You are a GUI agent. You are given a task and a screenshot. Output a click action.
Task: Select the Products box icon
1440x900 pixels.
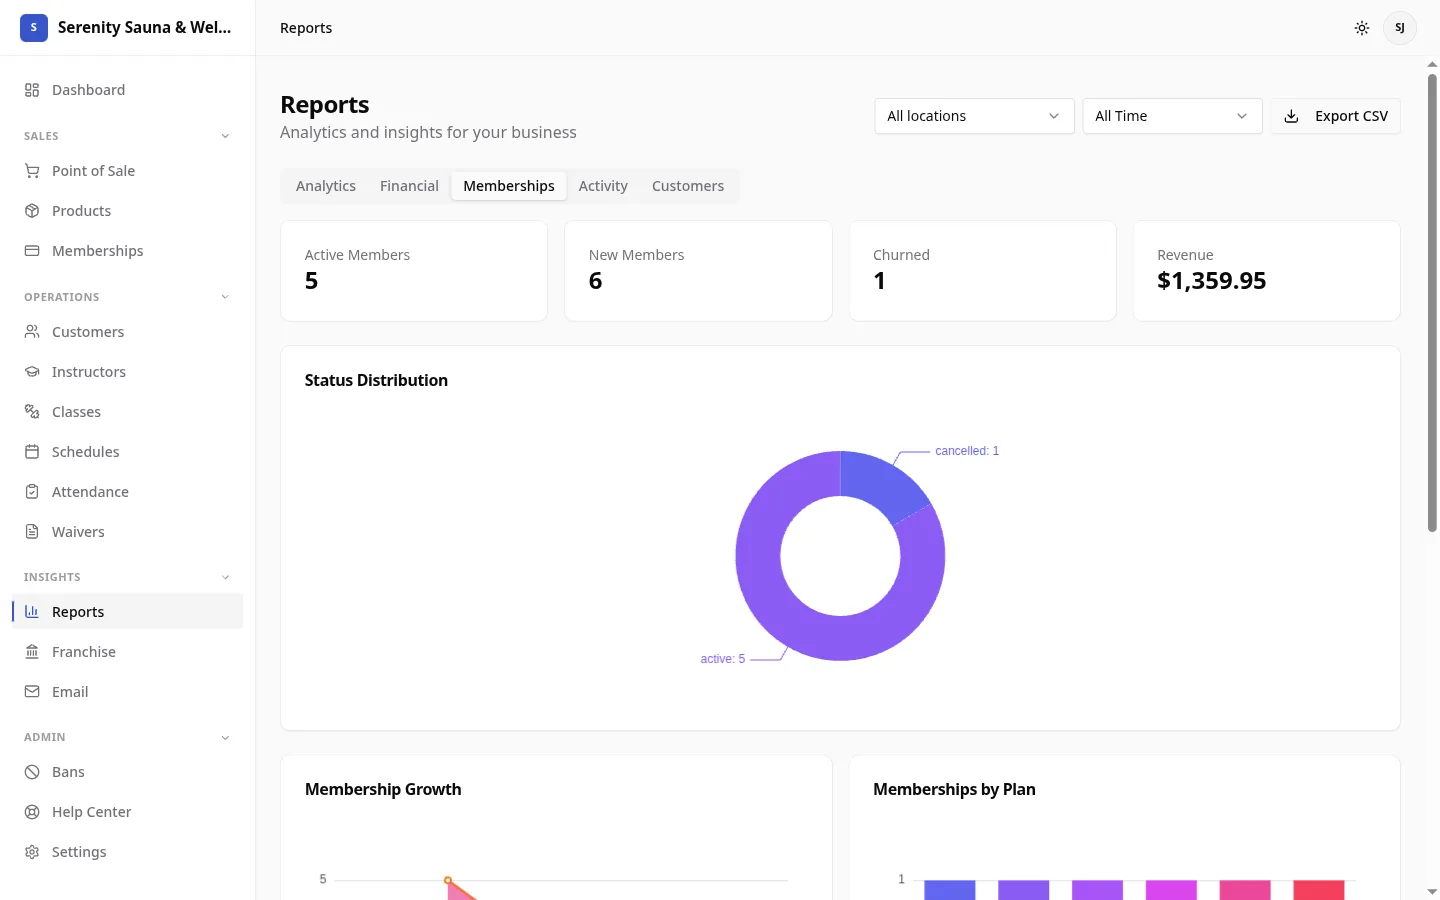[x=32, y=211]
